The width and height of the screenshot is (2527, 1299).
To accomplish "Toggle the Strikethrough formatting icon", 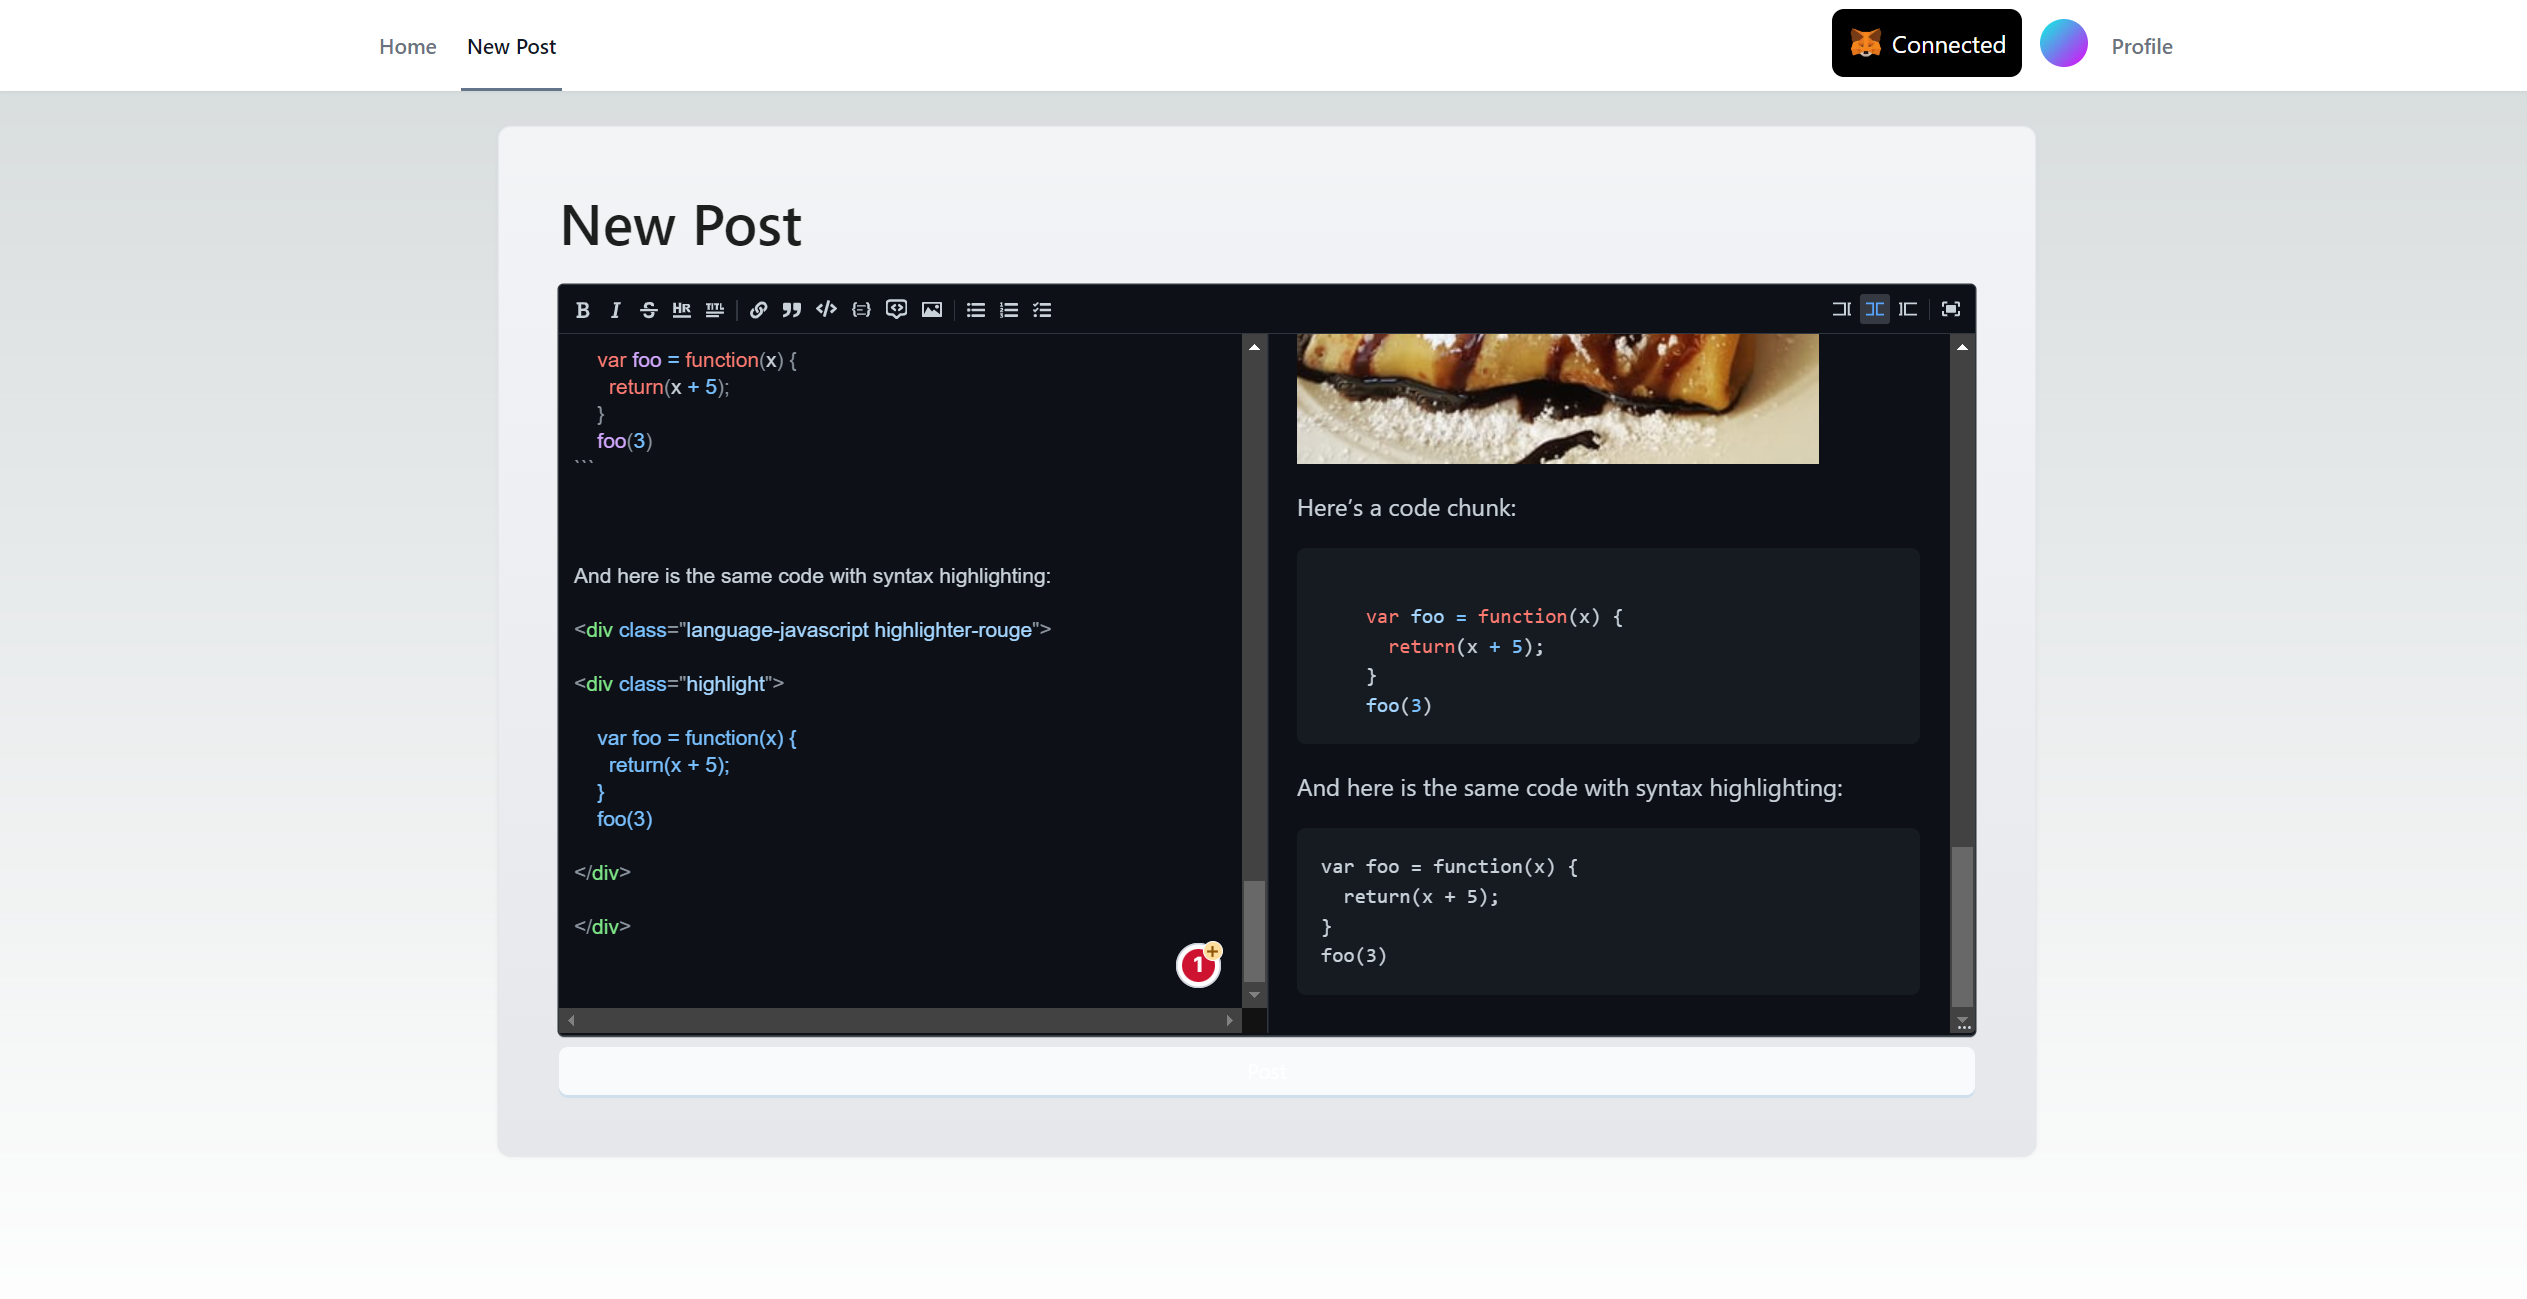I will pyautogui.click(x=647, y=308).
